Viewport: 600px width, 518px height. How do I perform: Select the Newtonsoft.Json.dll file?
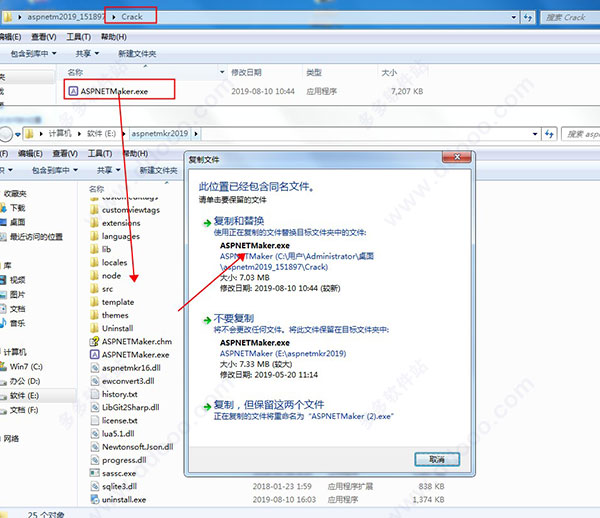point(132,447)
